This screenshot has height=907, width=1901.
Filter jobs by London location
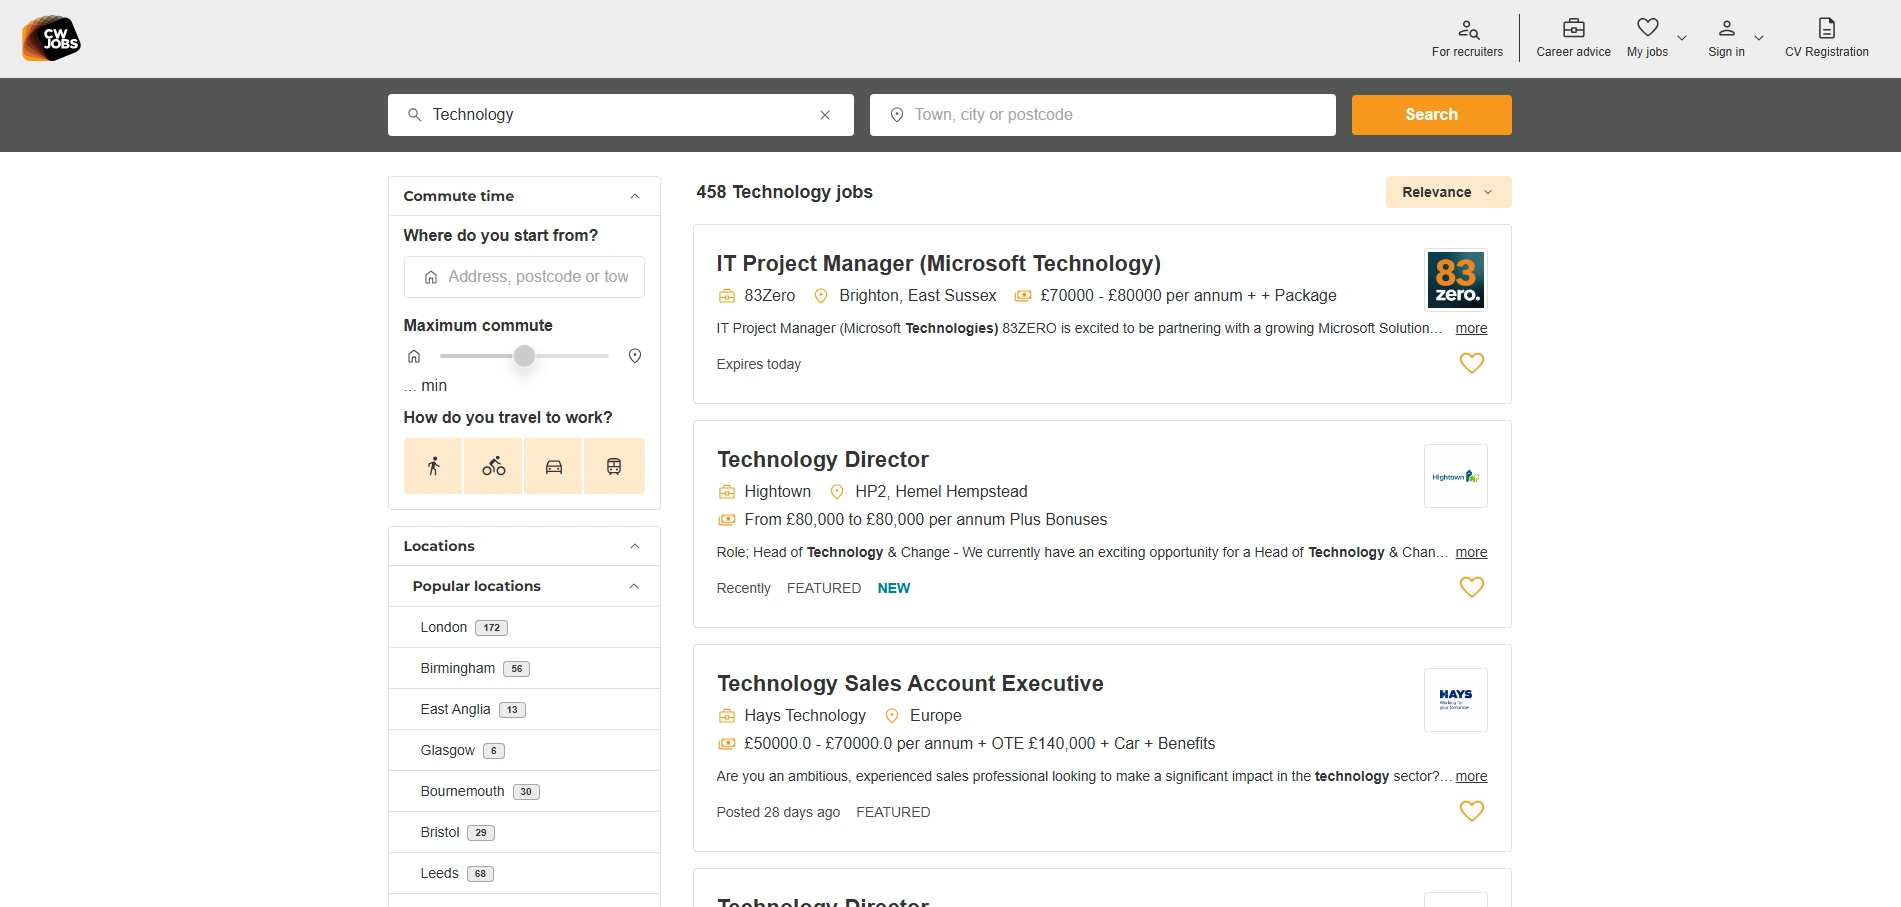524,627
